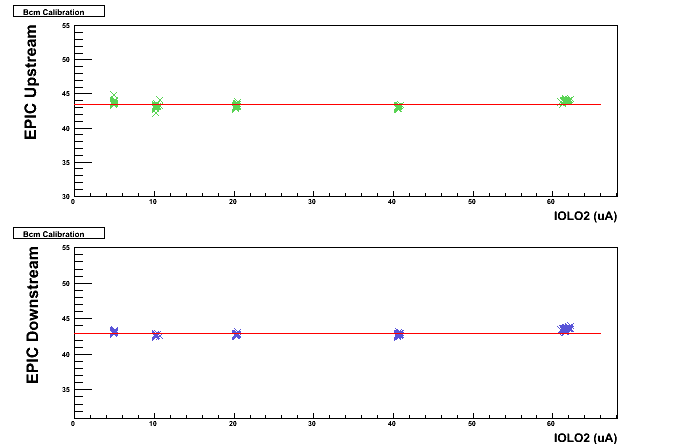The image size is (692, 444).
Task: Click y-axis tick label 55 on upstream plot
Action: [x=66, y=26]
